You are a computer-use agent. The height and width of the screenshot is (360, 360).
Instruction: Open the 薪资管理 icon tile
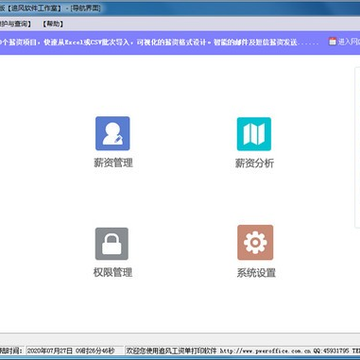tap(113, 133)
